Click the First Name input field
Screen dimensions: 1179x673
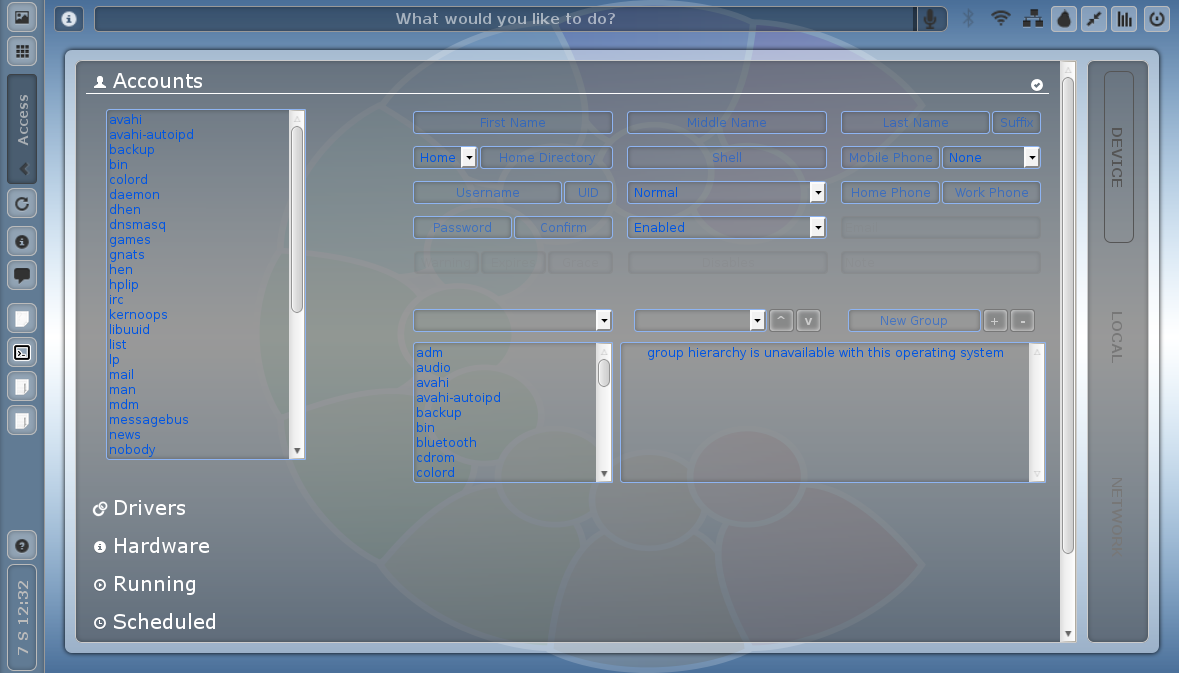click(512, 123)
